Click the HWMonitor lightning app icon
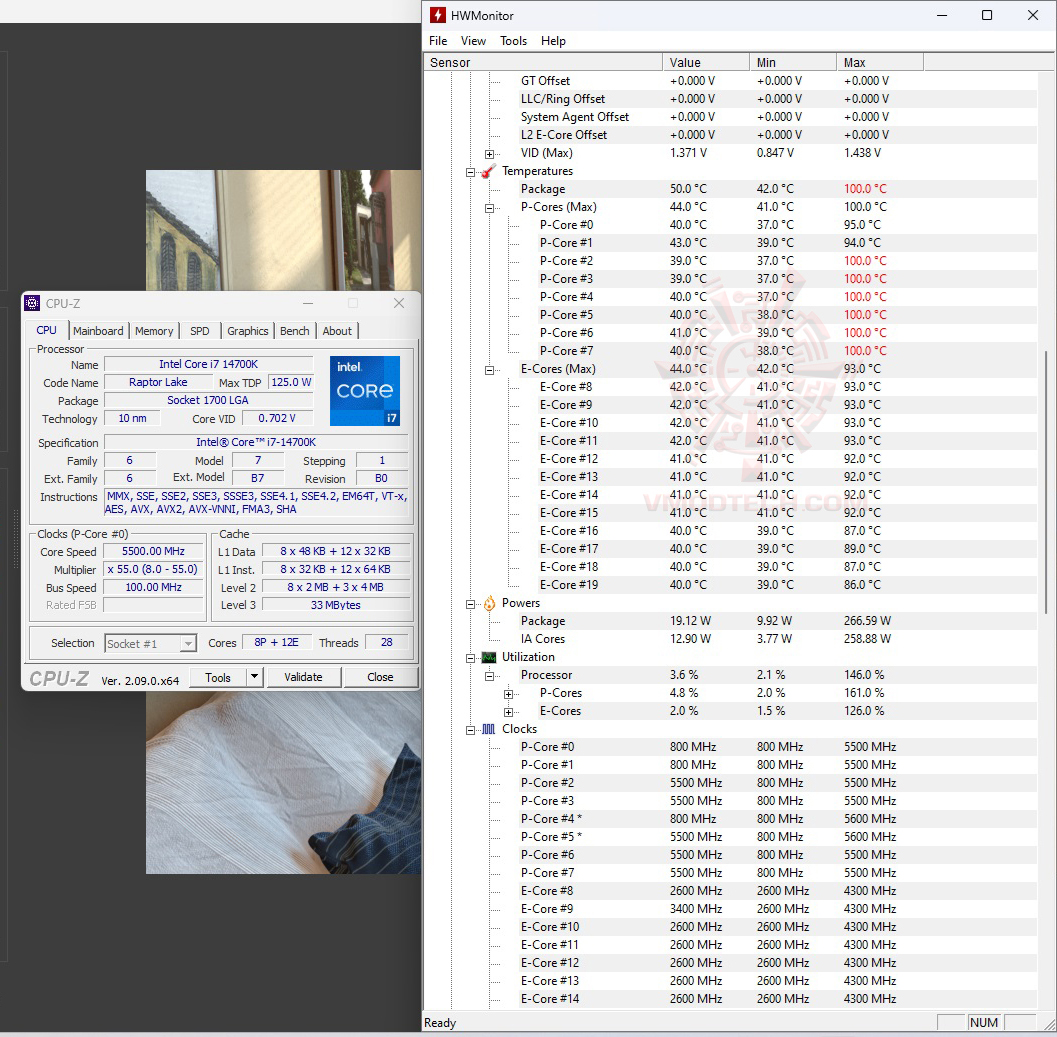Screen dimensions: 1057x1037 pyautogui.click(x=437, y=15)
